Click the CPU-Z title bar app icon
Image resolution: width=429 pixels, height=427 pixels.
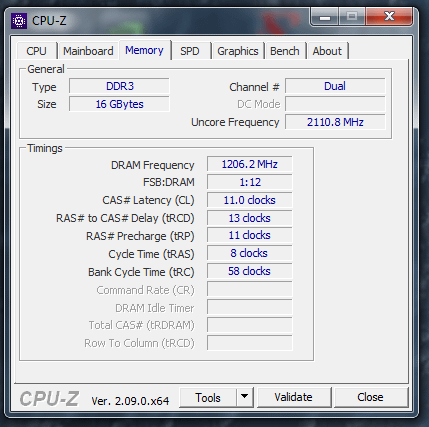19,21
